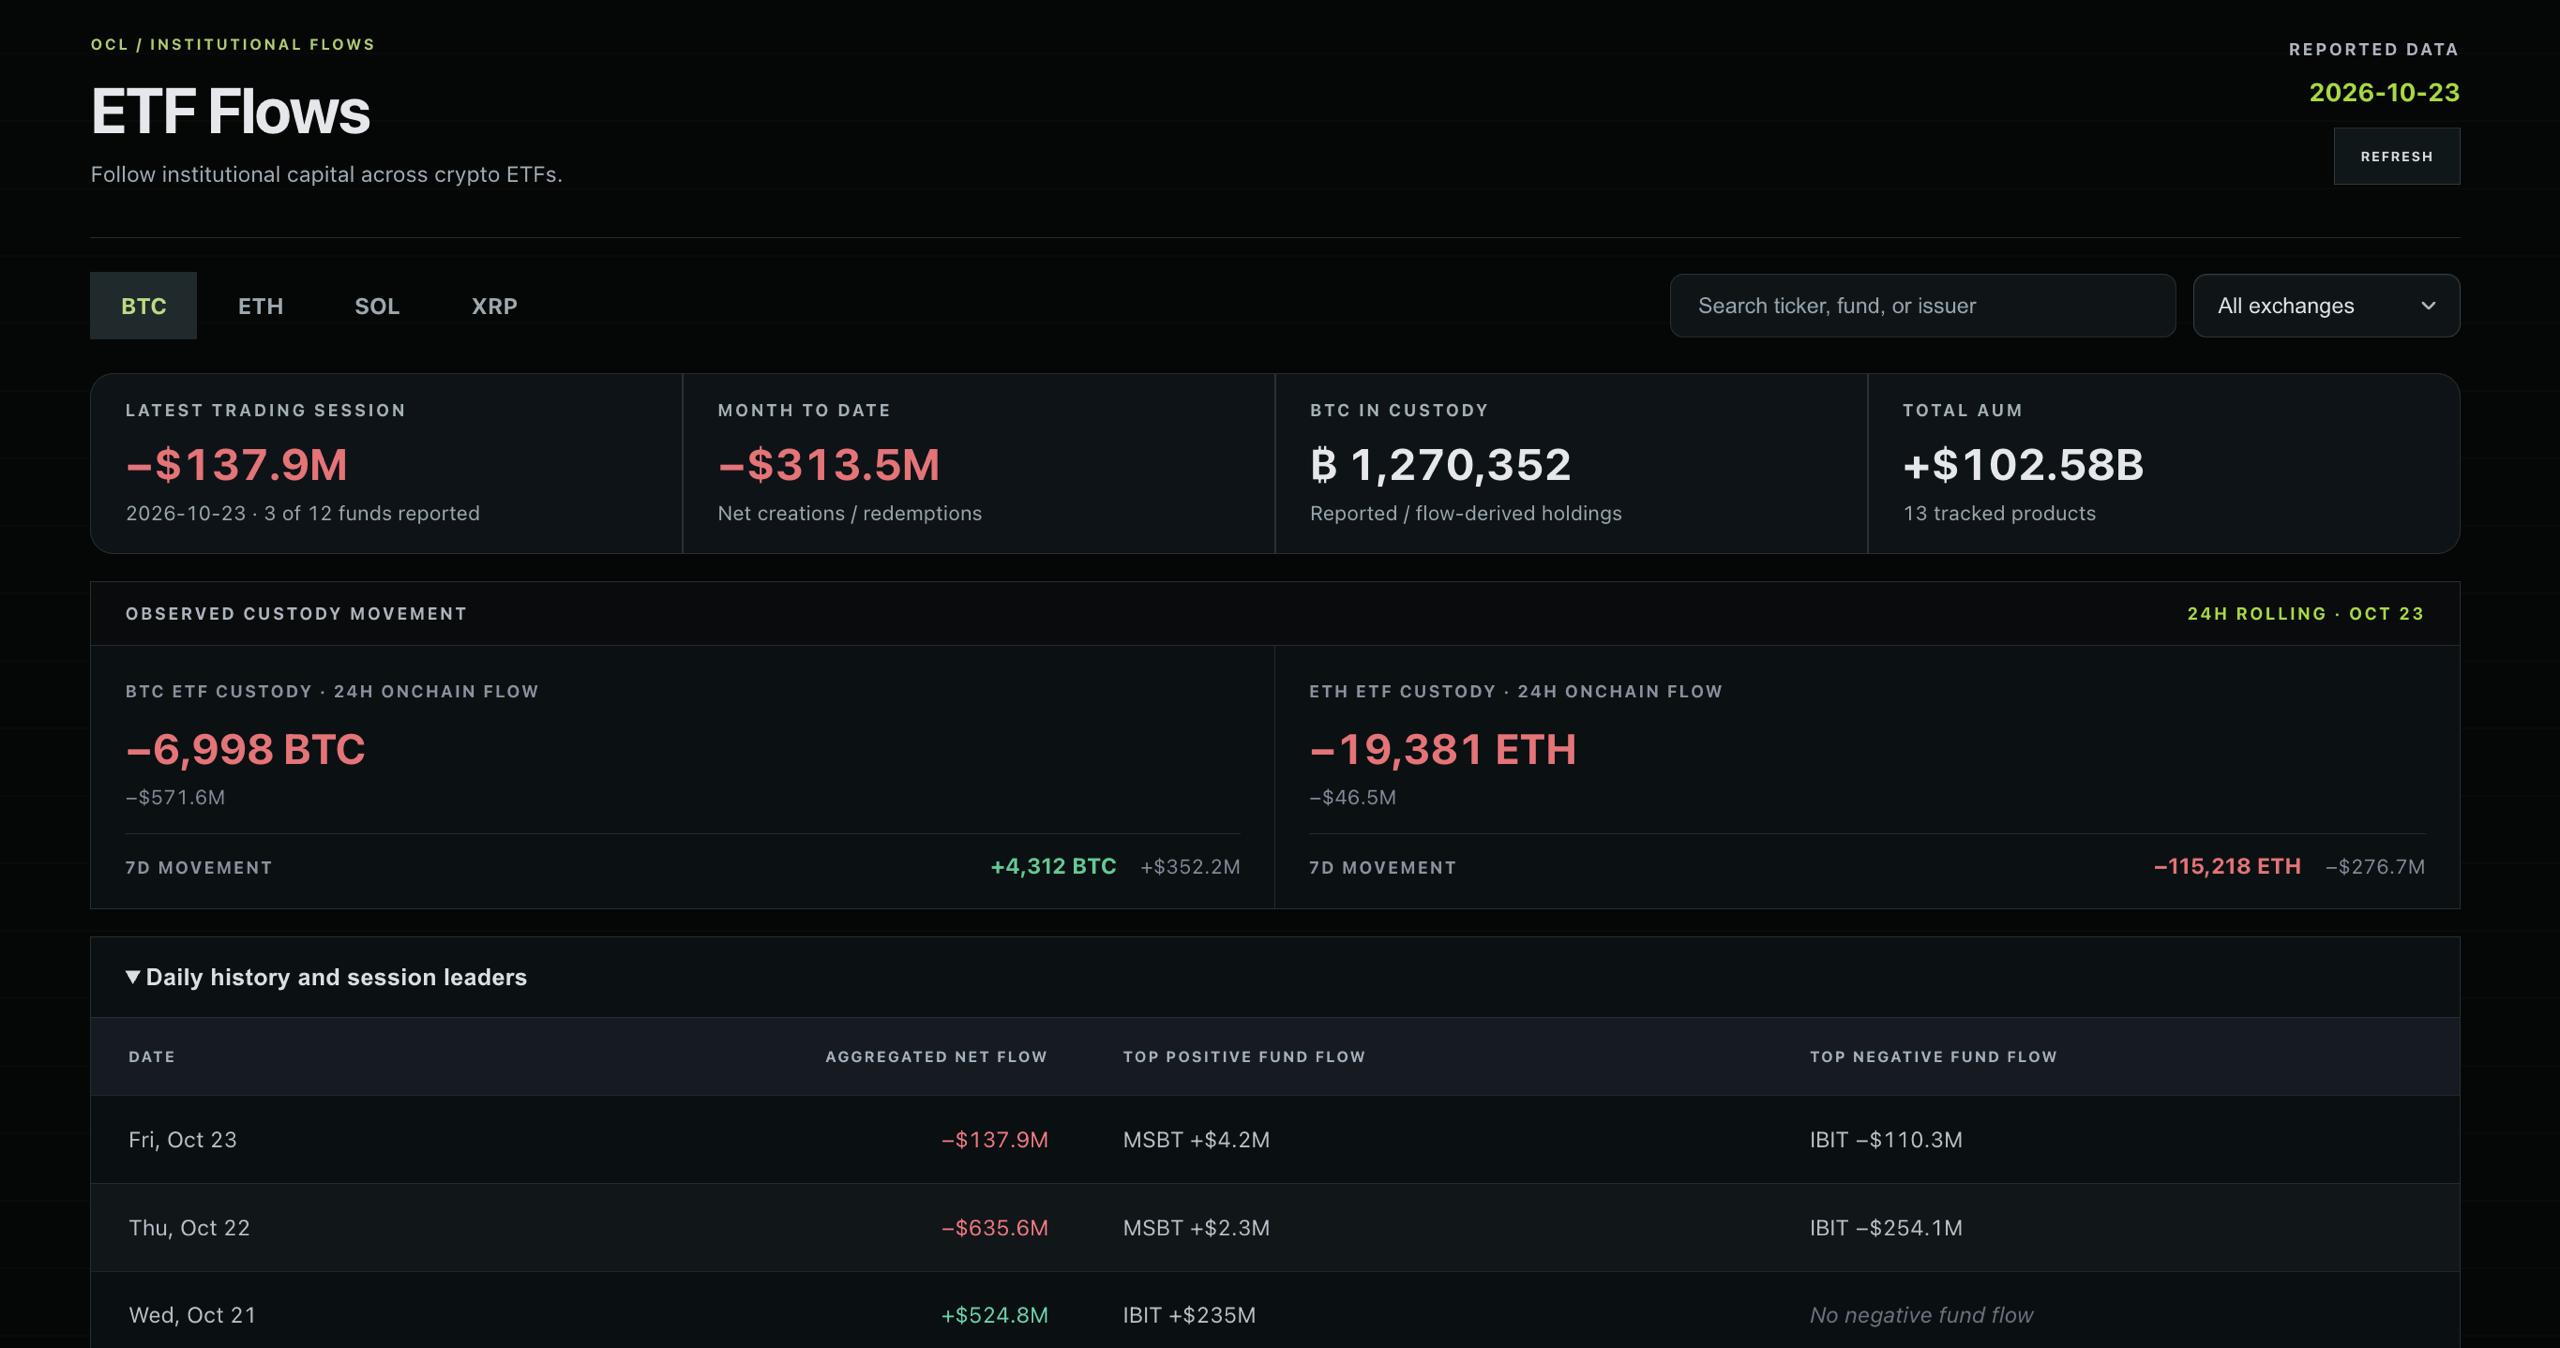Click the +4,312 BTC 7D movement value
Image resolution: width=2560 pixels, height=1348 pixels.
1053,866
